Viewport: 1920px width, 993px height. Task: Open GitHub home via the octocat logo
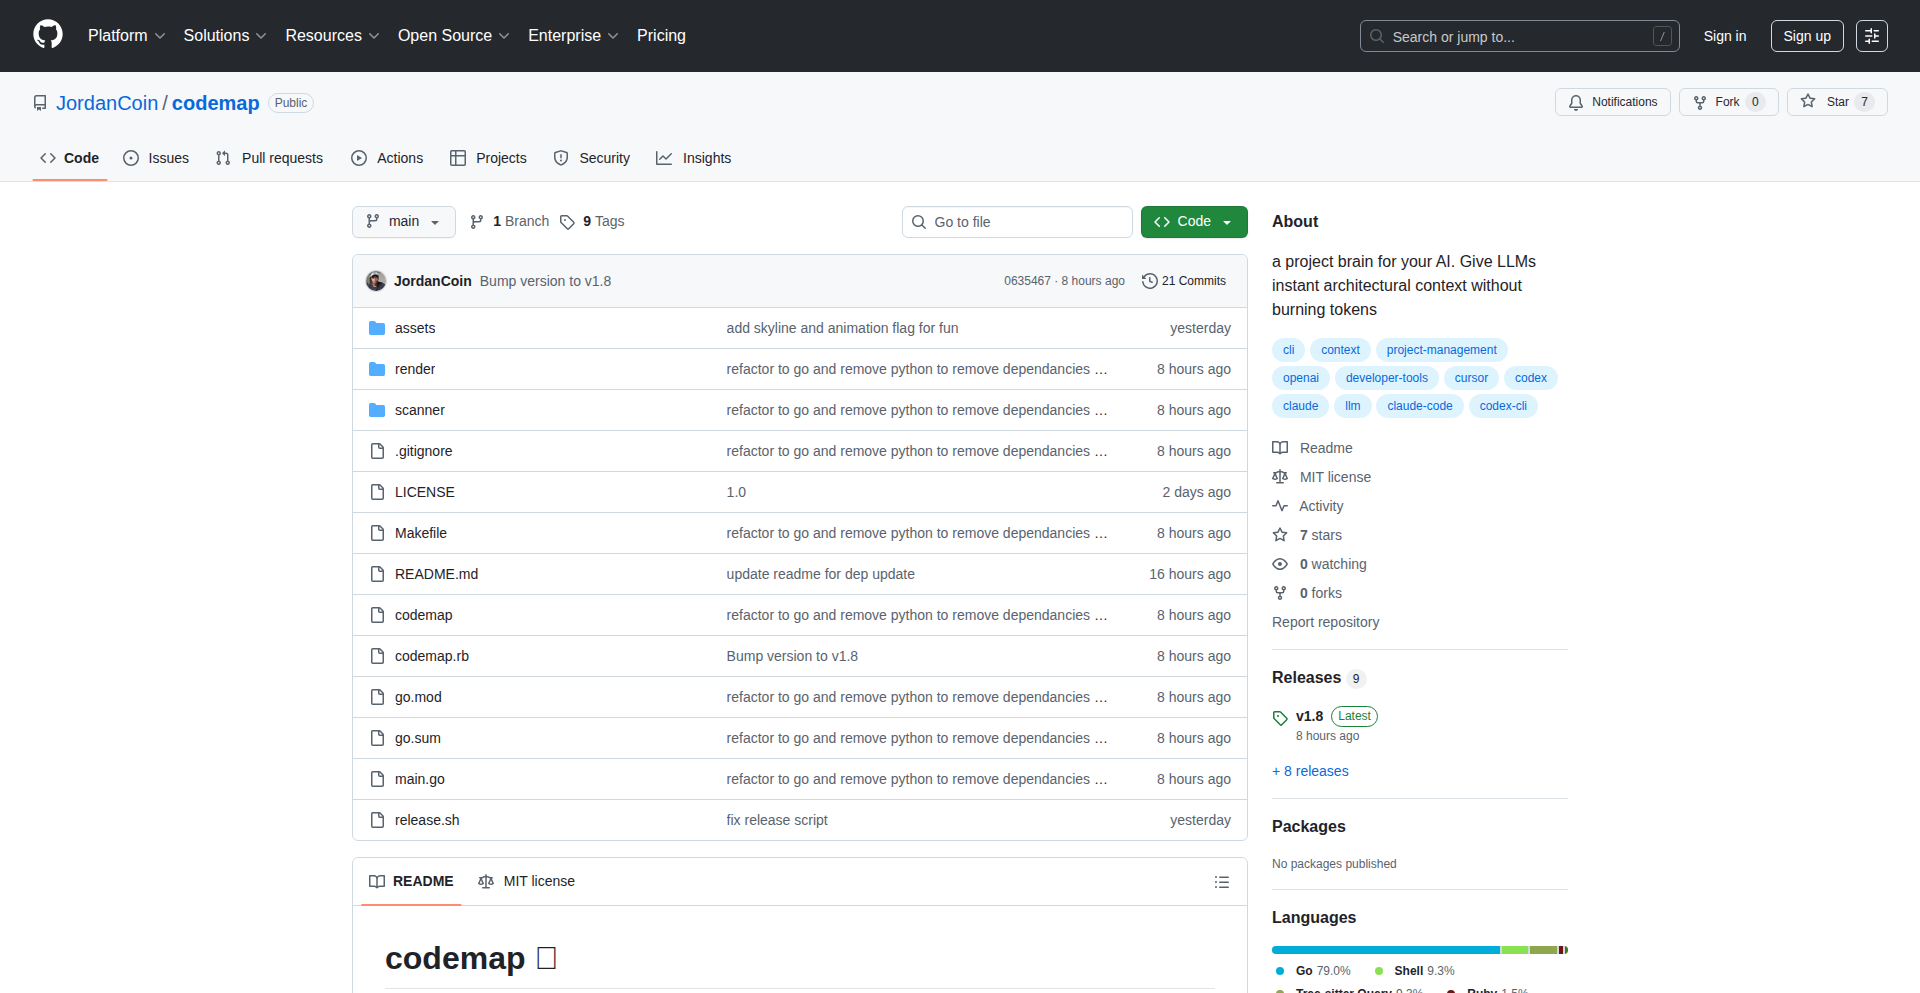point(46,35)
